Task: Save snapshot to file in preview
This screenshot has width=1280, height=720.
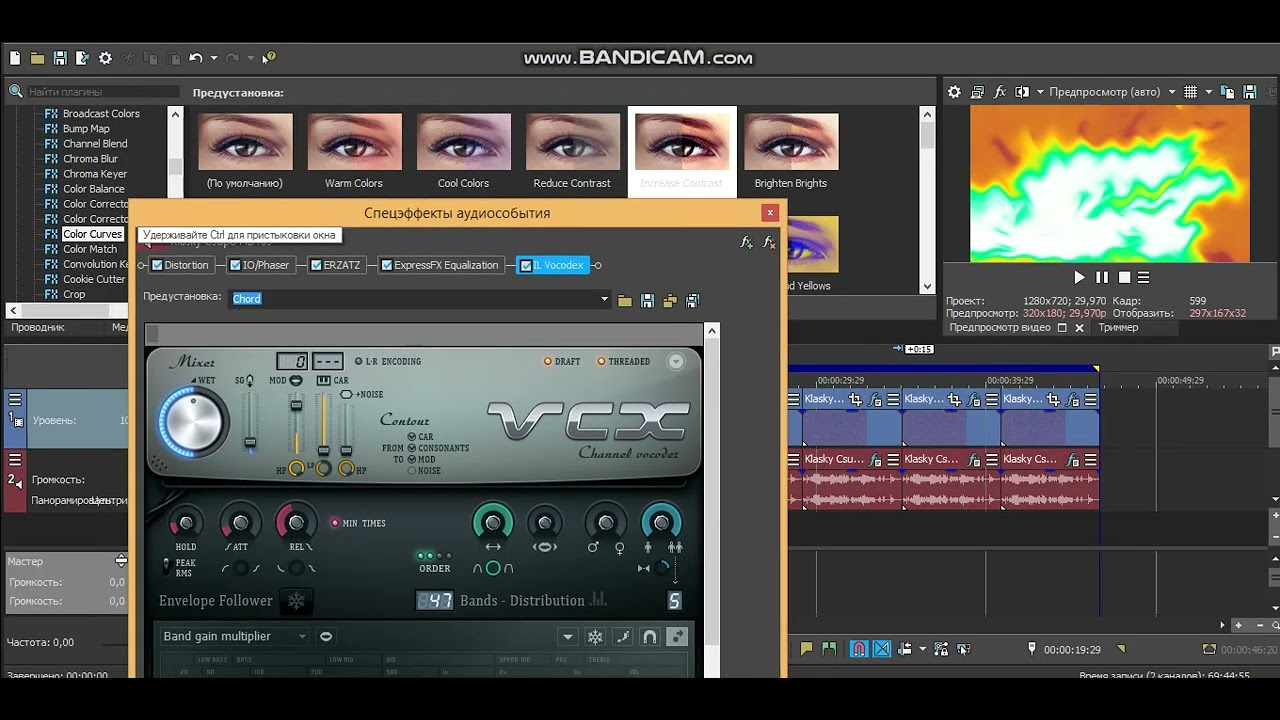Action: click(1250, 92)
